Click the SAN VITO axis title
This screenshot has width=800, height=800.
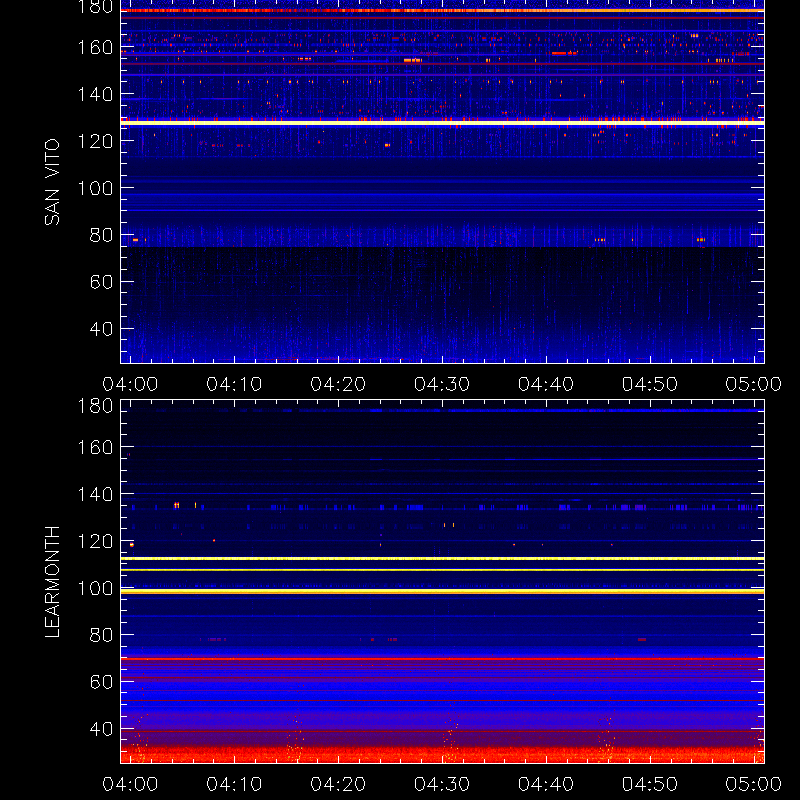tap(52, 182)
